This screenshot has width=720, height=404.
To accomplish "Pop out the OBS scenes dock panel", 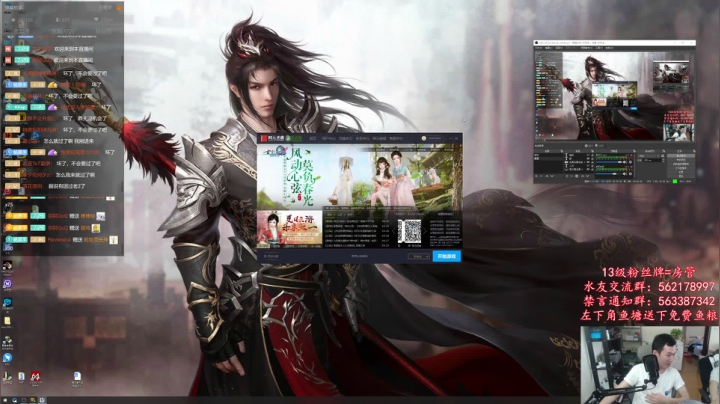I will click(562, 151).
